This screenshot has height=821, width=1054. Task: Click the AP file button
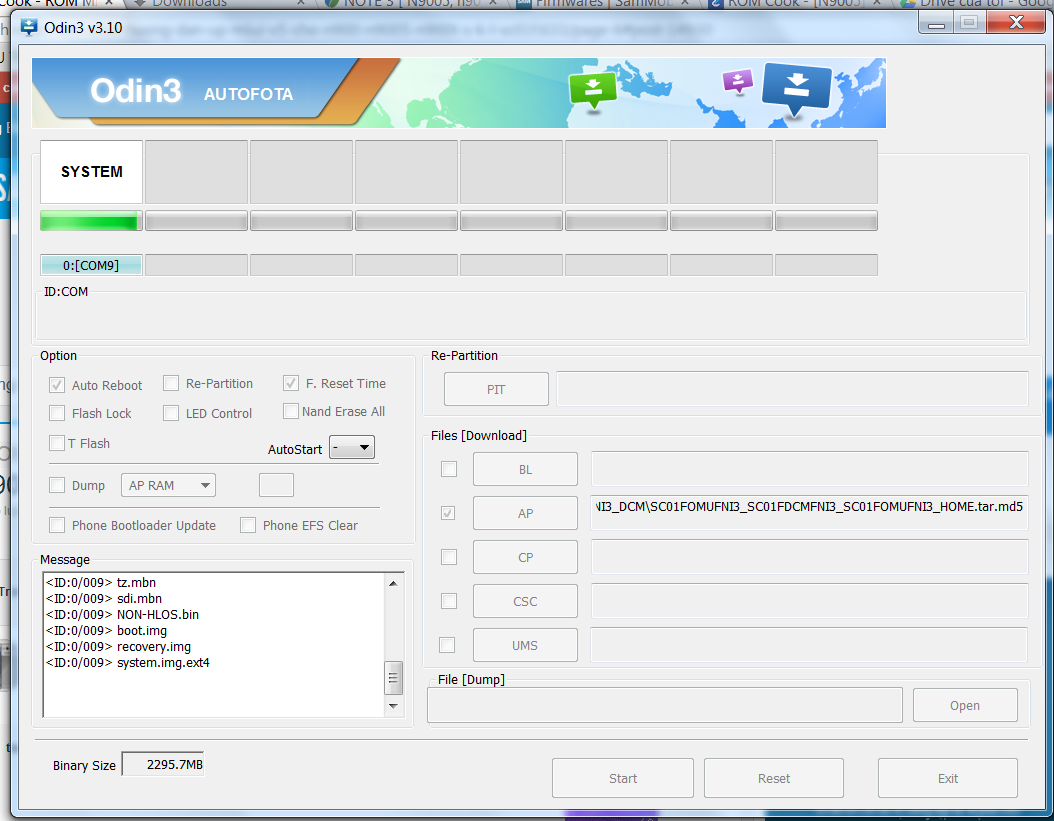coord(525,513)
